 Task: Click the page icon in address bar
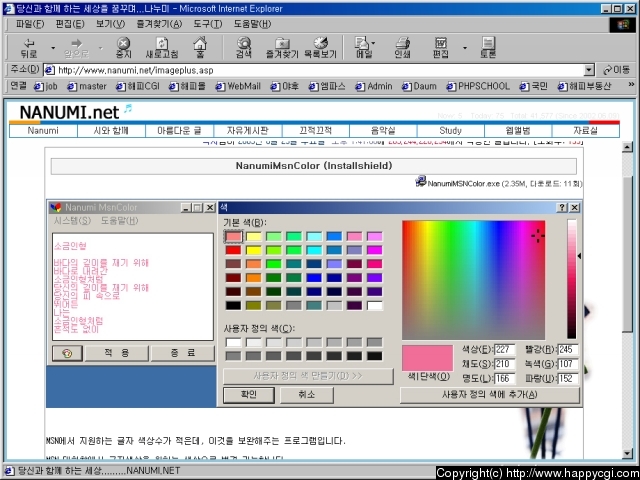[50, 70]
